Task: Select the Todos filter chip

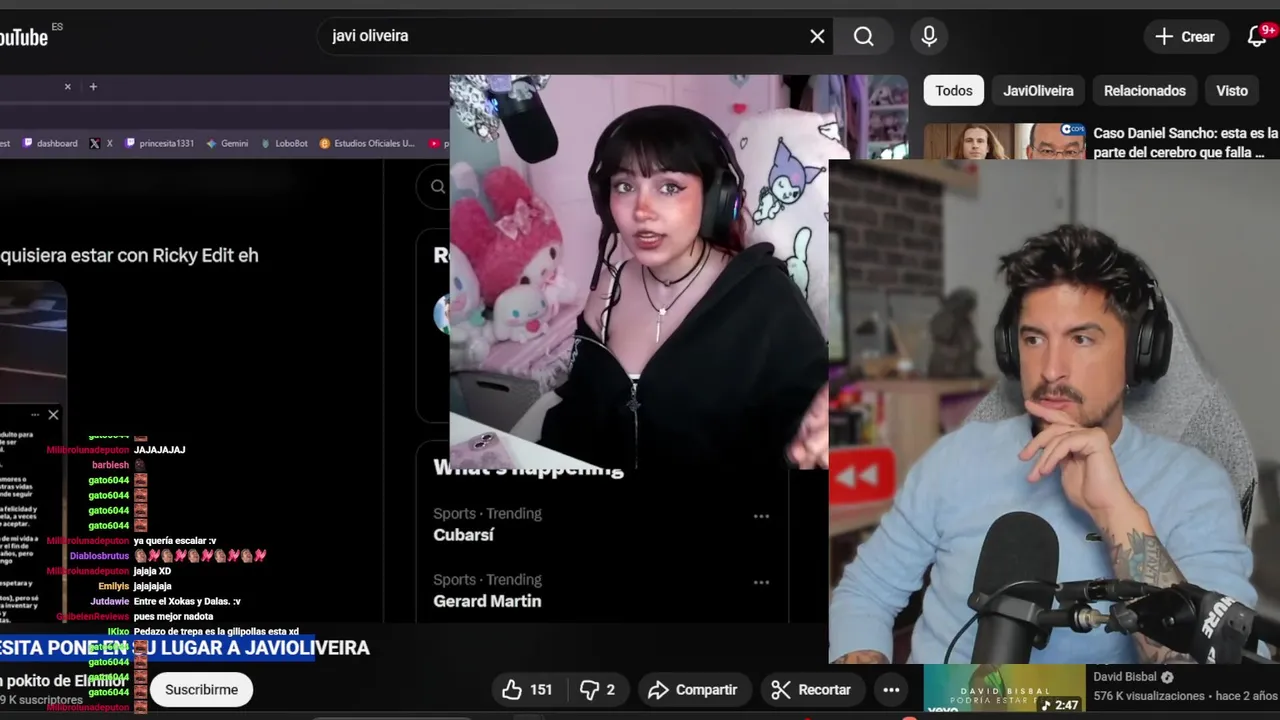Action: click(x=954, y=91)
